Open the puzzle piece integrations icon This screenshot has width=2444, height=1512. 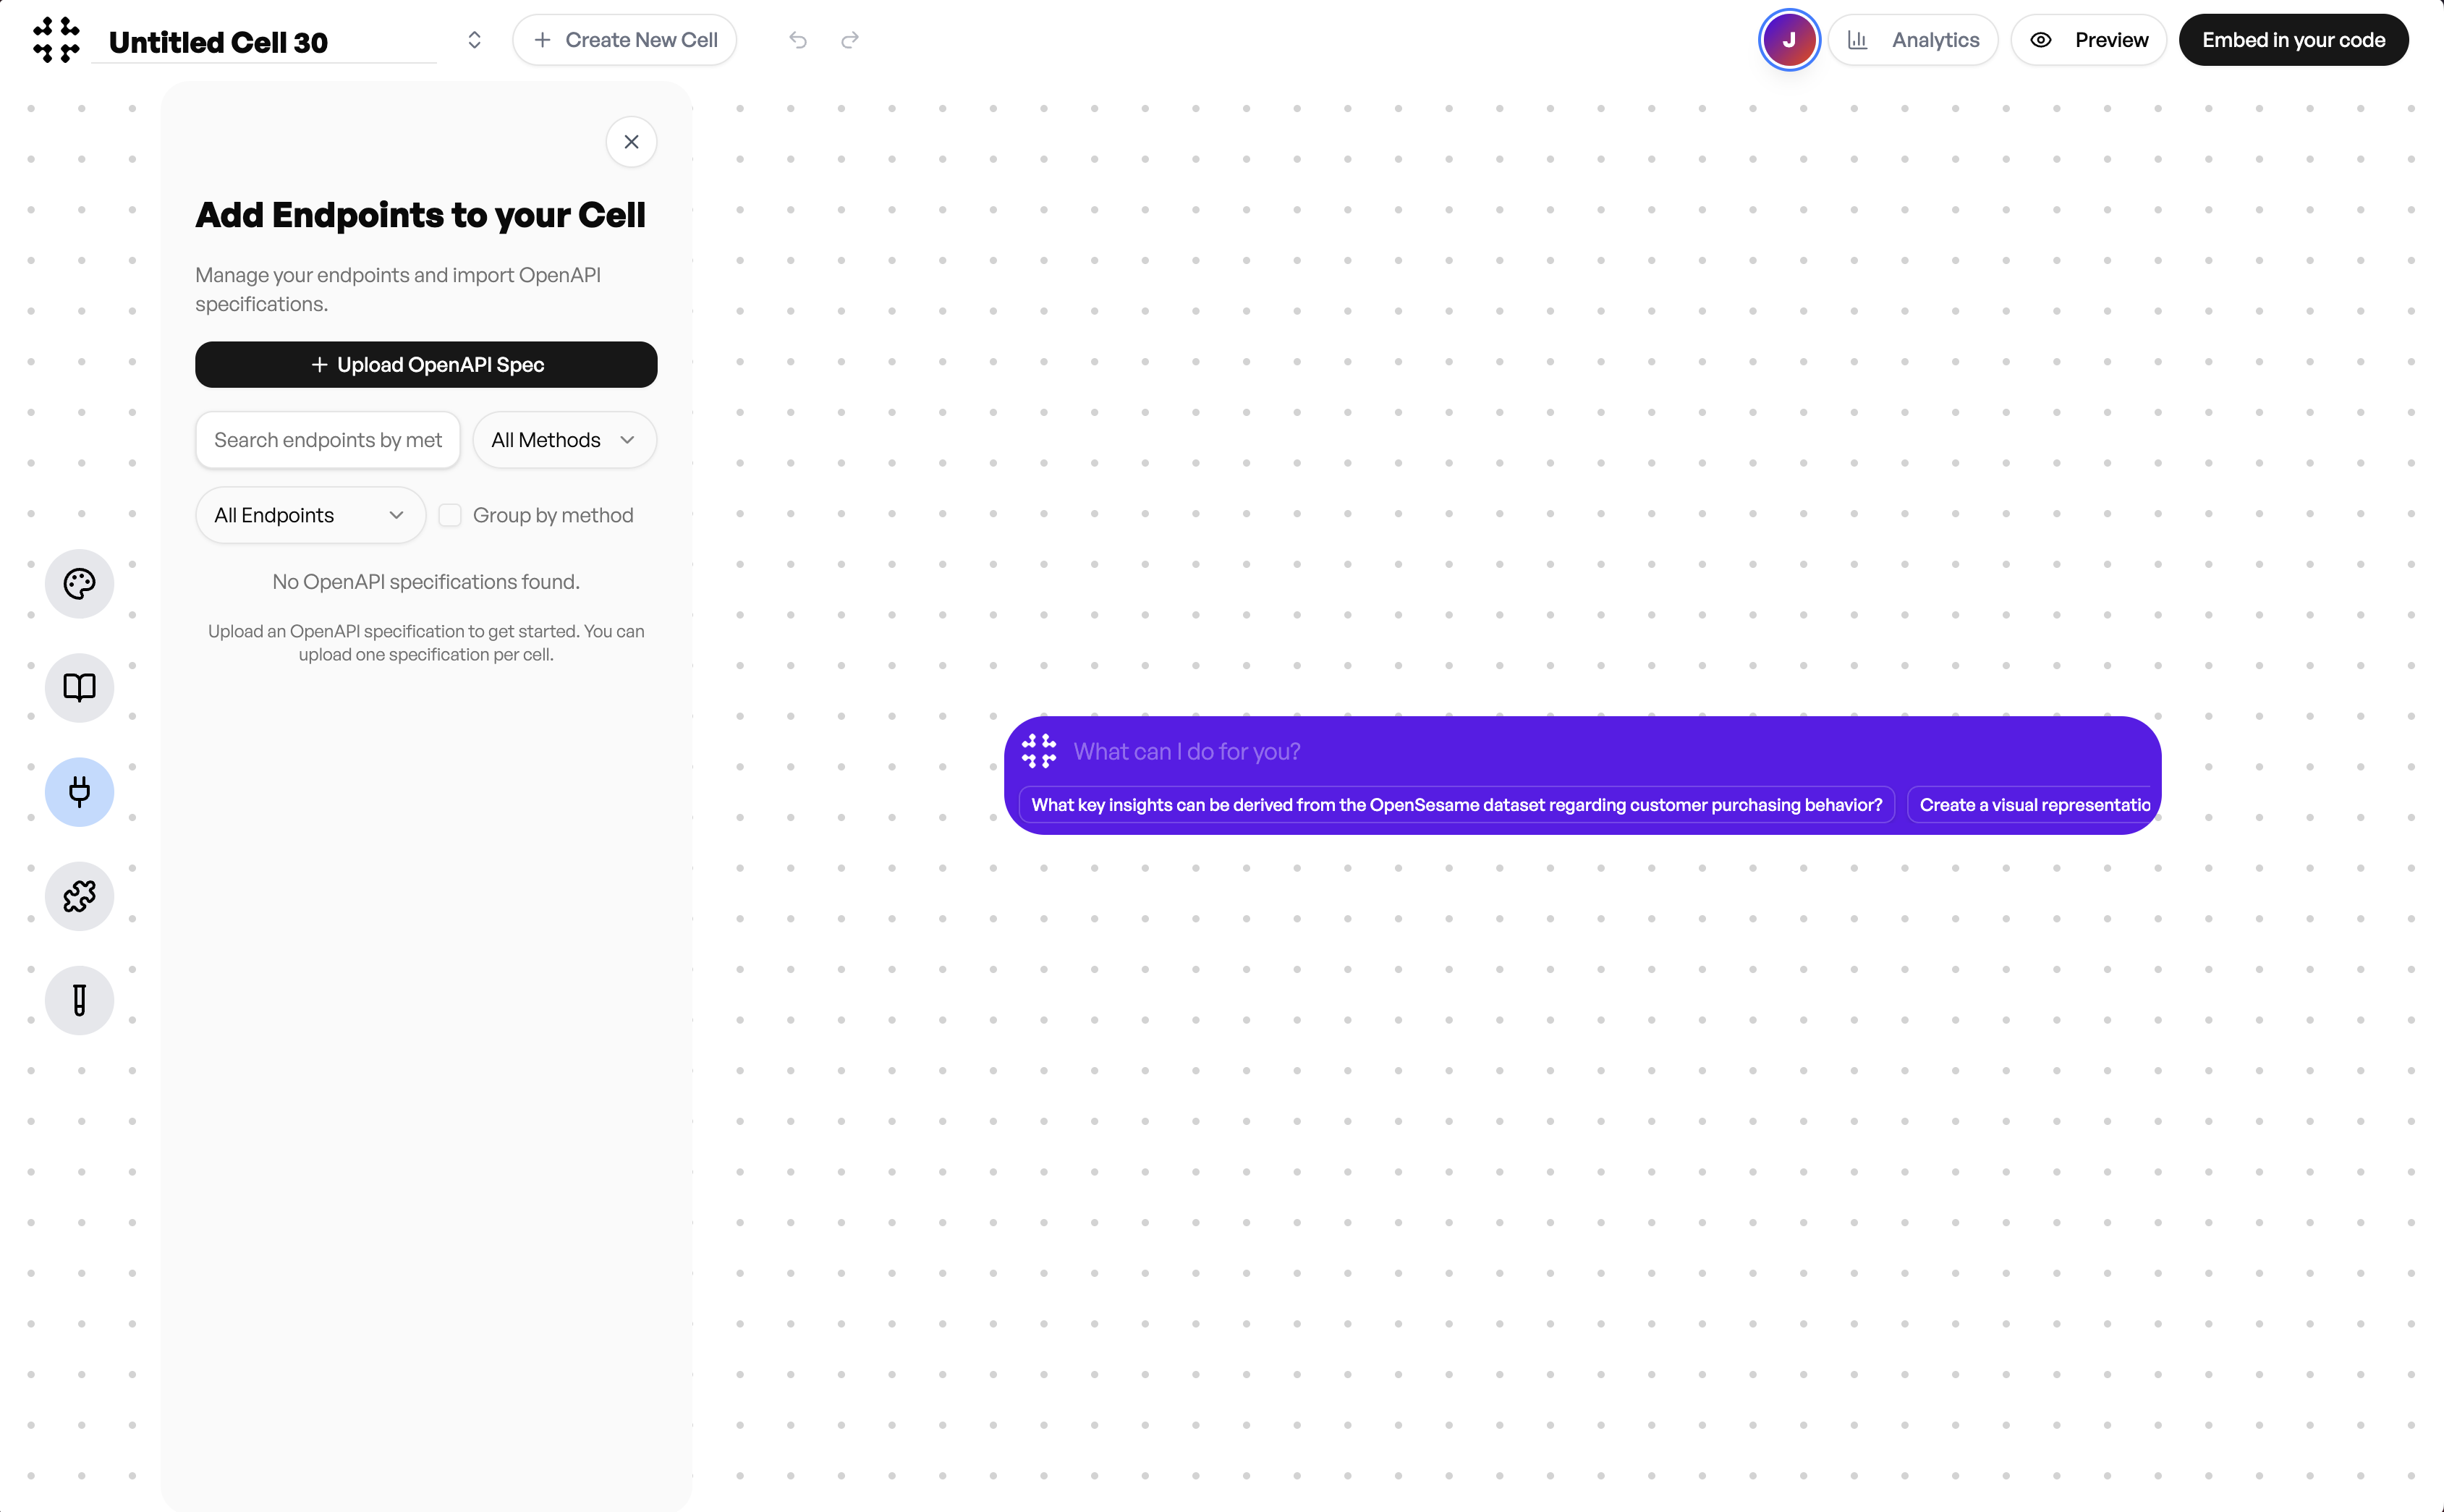[x=79, y=896]
